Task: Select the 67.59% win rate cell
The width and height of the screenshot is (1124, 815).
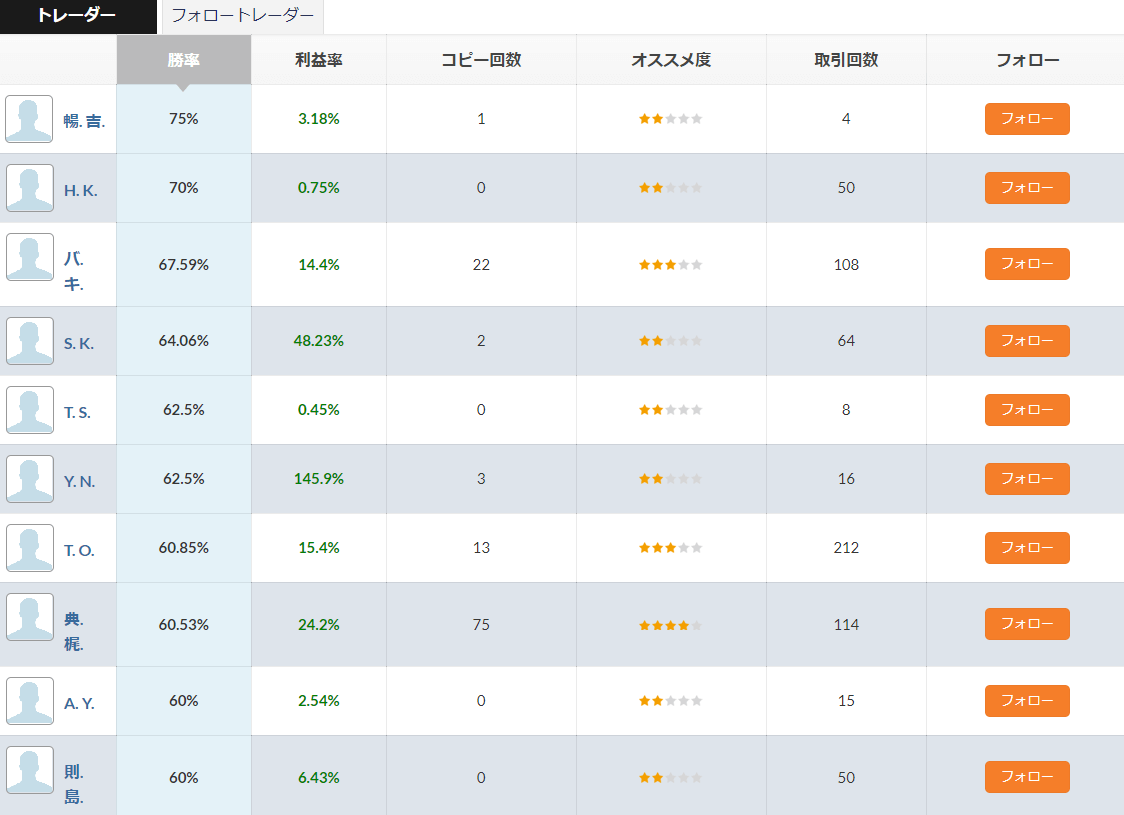Action: (x=184, y=264)
